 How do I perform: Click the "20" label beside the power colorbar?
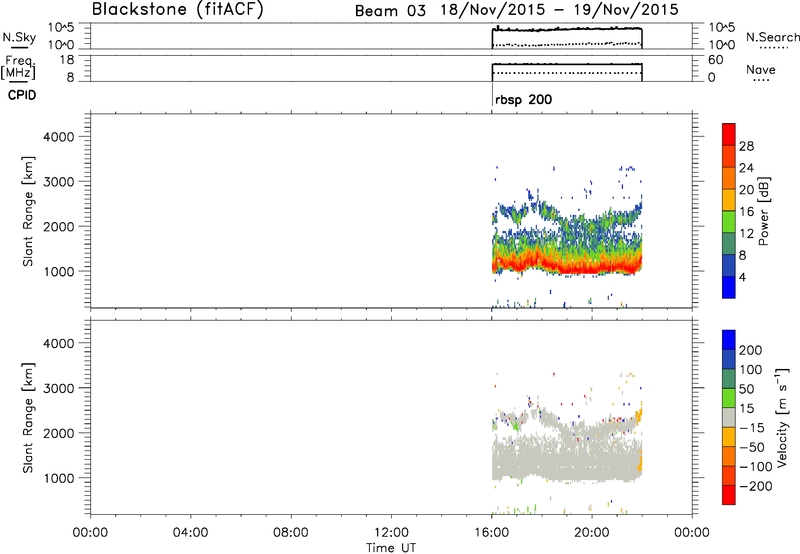(746, 190)
